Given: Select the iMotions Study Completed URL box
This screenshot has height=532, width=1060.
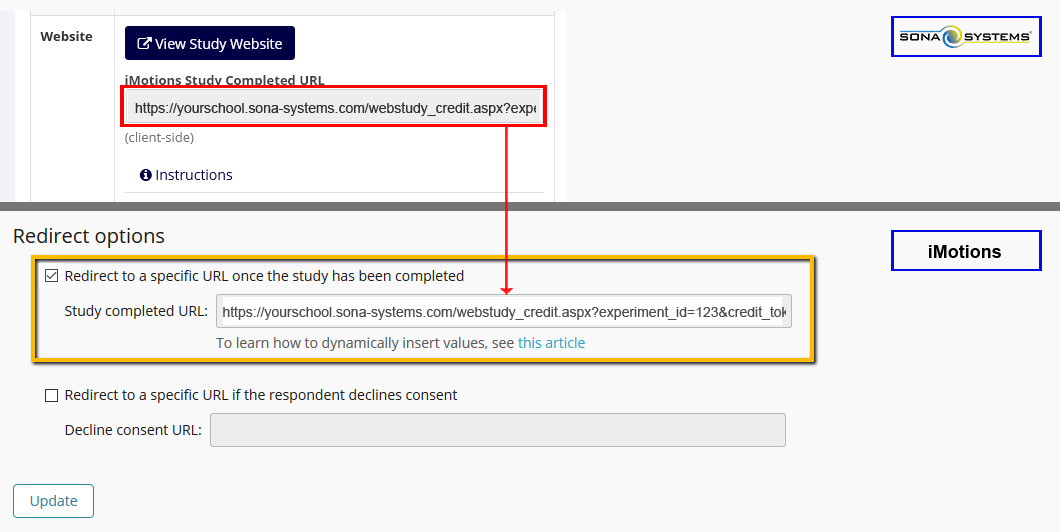Looking at the screenshot, I should tap(334, 107).
